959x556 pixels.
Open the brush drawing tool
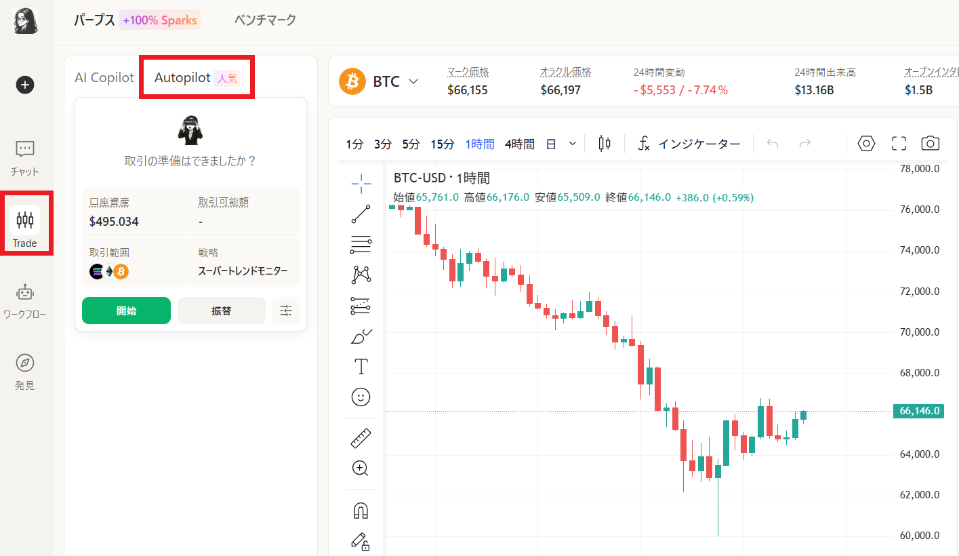(x=361, y=336)
